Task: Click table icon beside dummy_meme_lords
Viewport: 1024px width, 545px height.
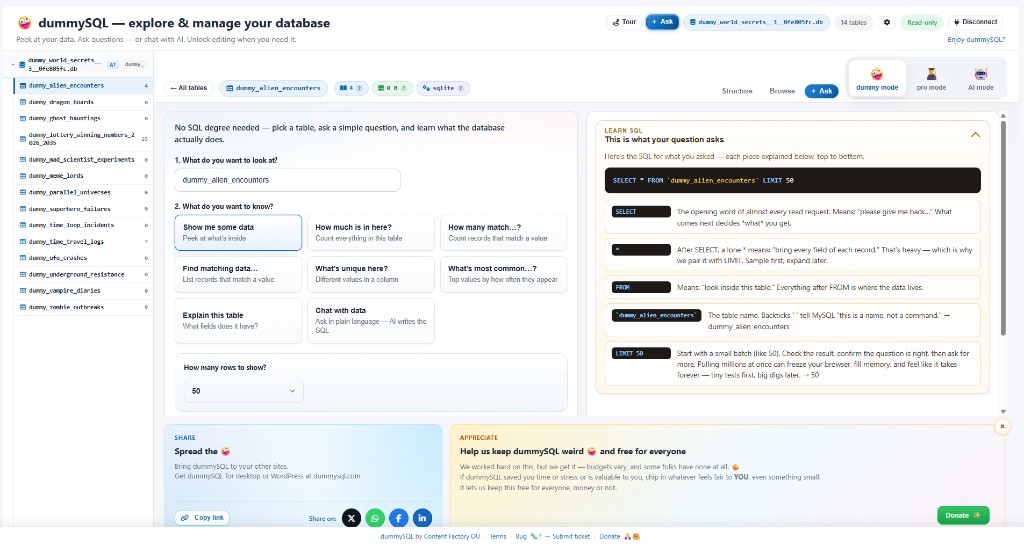Action: [23, 176]
